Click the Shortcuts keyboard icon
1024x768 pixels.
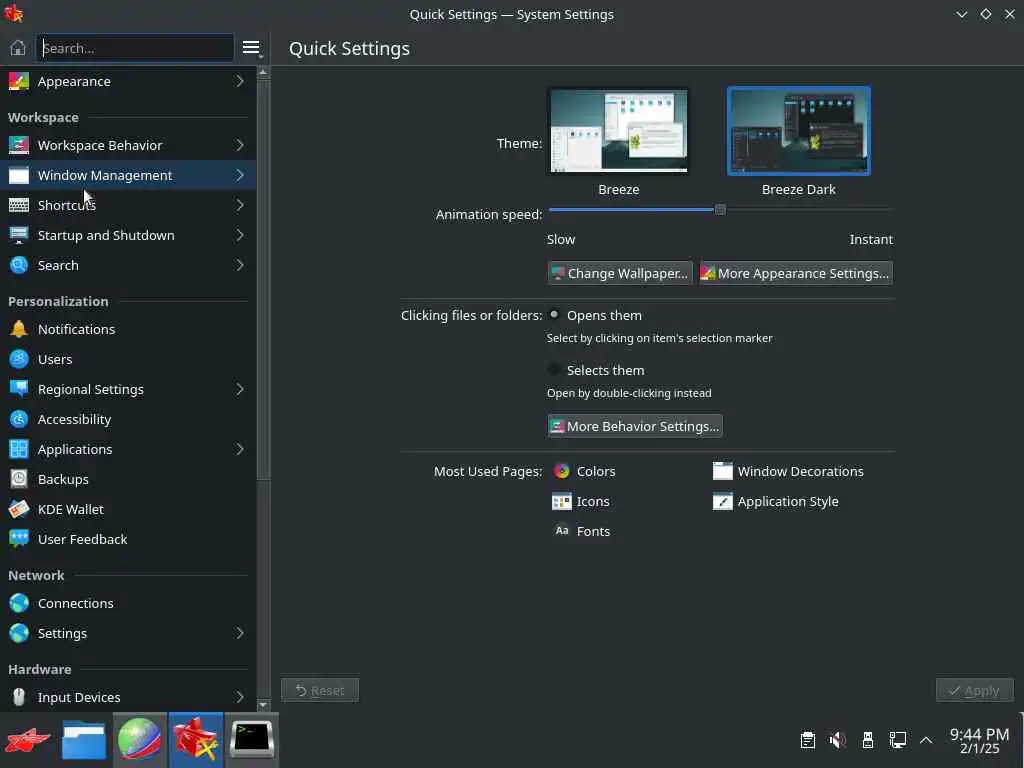coord(19,205)
